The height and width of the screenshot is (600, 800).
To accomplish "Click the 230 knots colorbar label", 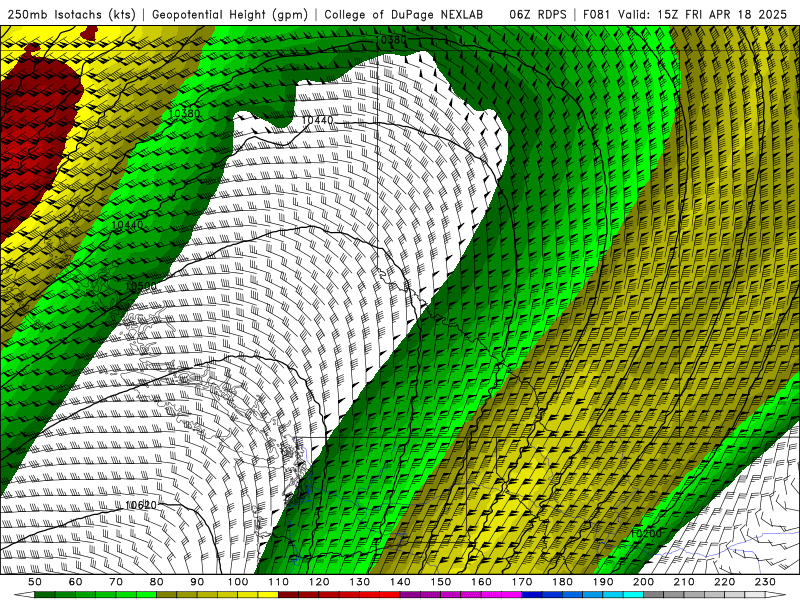I will coord(765,582).
